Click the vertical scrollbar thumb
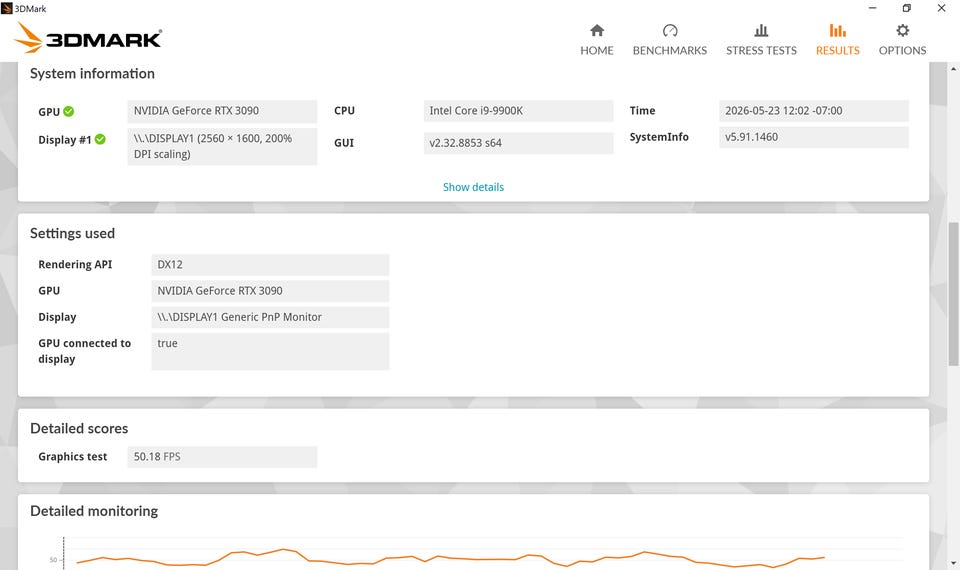Viewport: 960px width, 570px height. point(953,294)
